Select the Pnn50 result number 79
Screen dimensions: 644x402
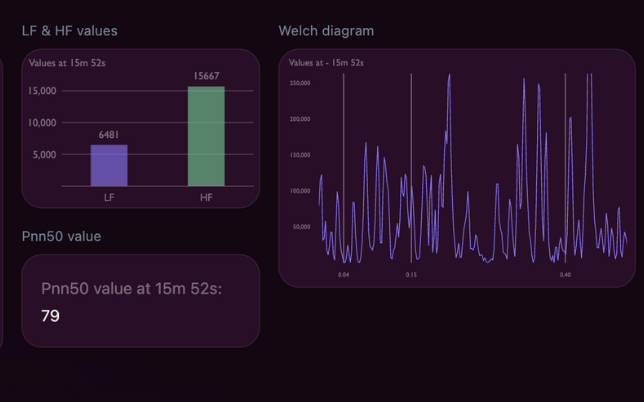(50, 316)
